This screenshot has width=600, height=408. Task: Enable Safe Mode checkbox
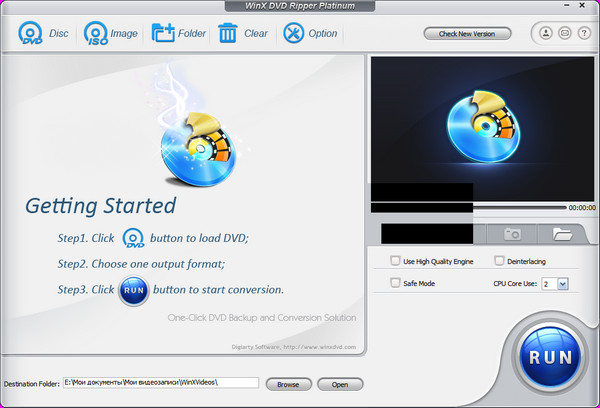coord(395,283)
